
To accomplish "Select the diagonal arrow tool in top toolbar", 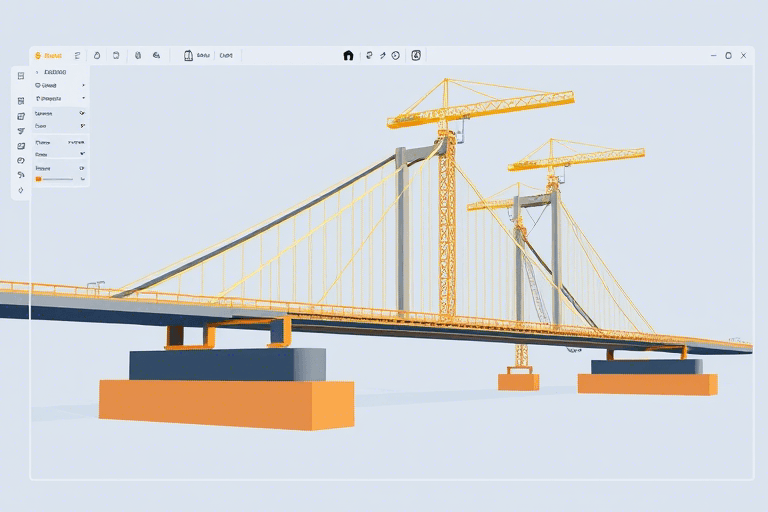I will 383,56.
